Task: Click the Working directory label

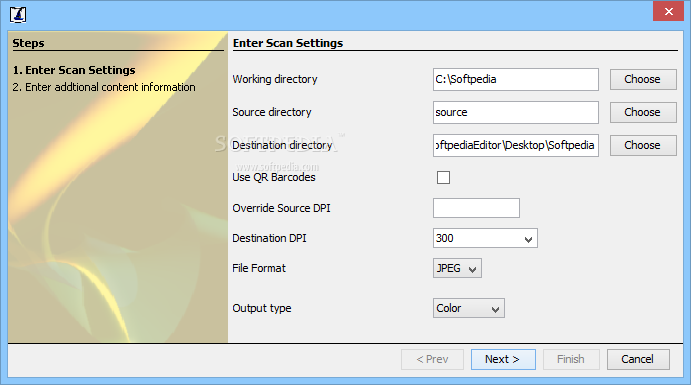Action: pos(275,79)
